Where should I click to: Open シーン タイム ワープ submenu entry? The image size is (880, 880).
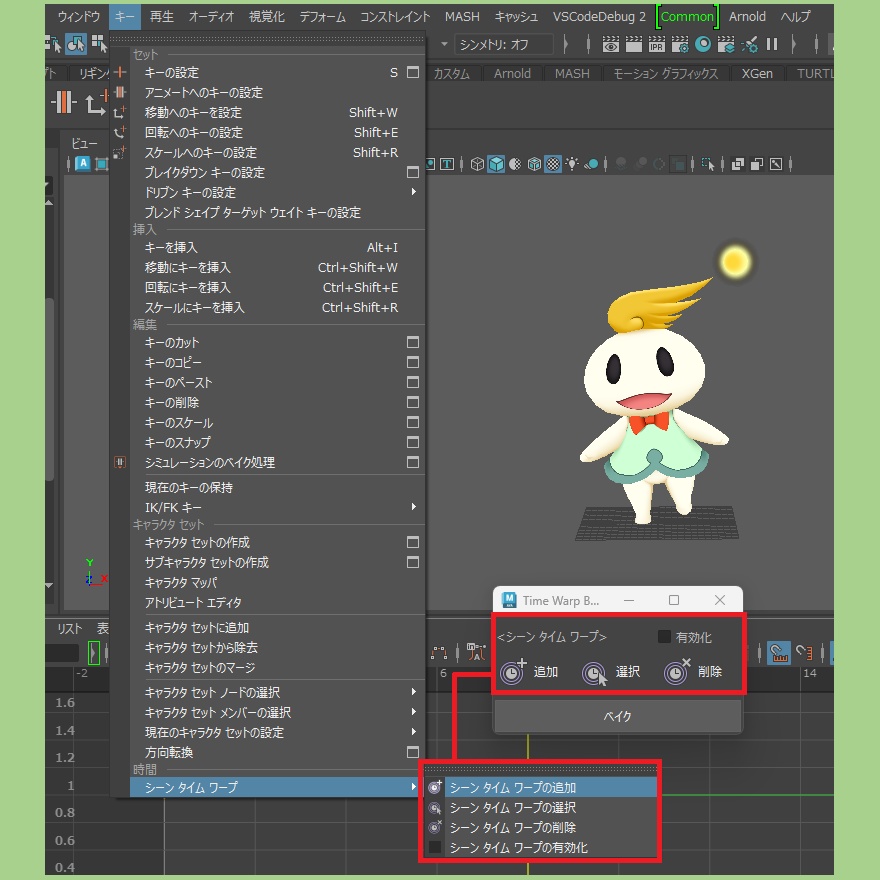click(x=277, y=787)
